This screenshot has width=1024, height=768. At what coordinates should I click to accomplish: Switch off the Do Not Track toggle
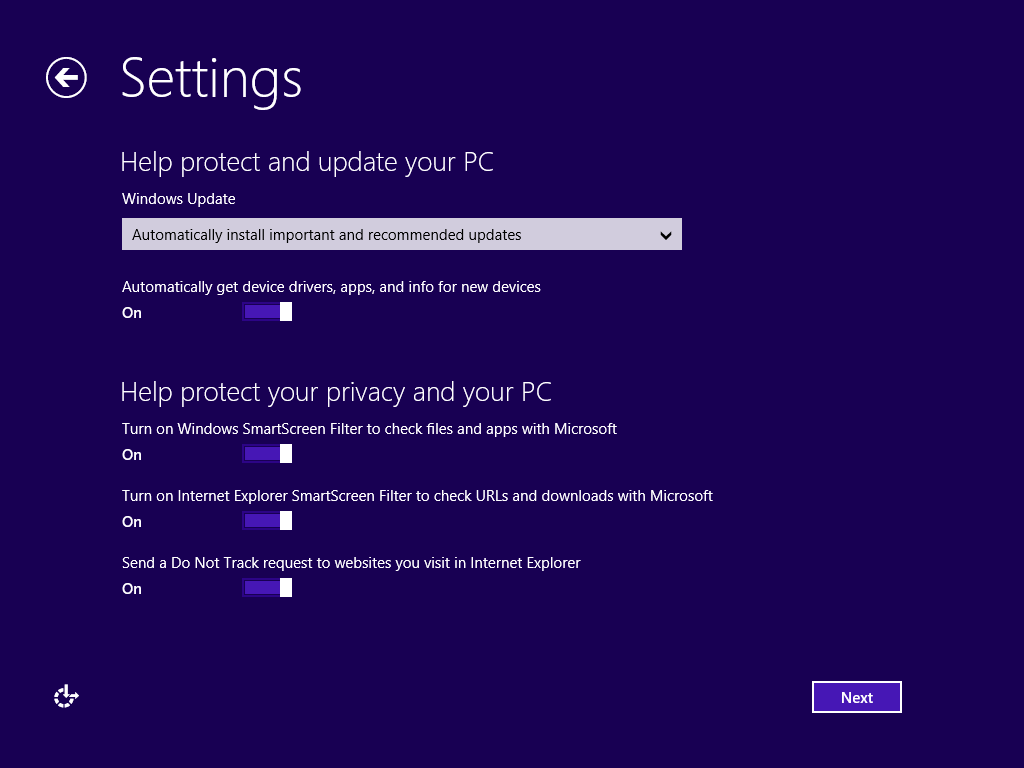(267, 588)
